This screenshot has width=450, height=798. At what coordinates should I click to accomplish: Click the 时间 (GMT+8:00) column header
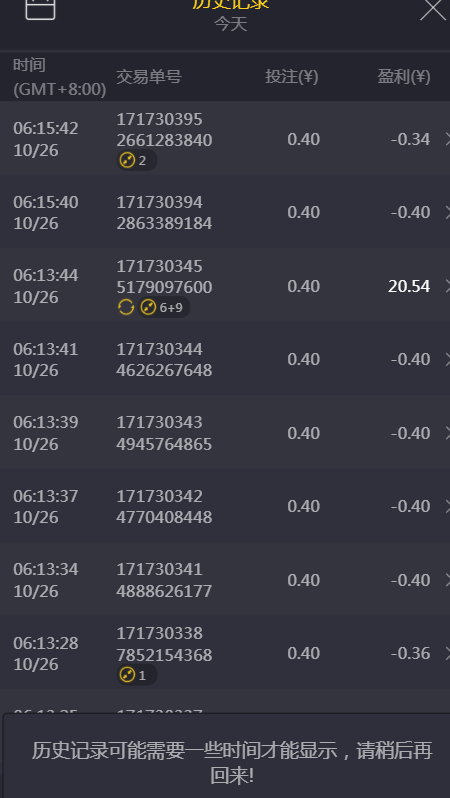point(60,77)
